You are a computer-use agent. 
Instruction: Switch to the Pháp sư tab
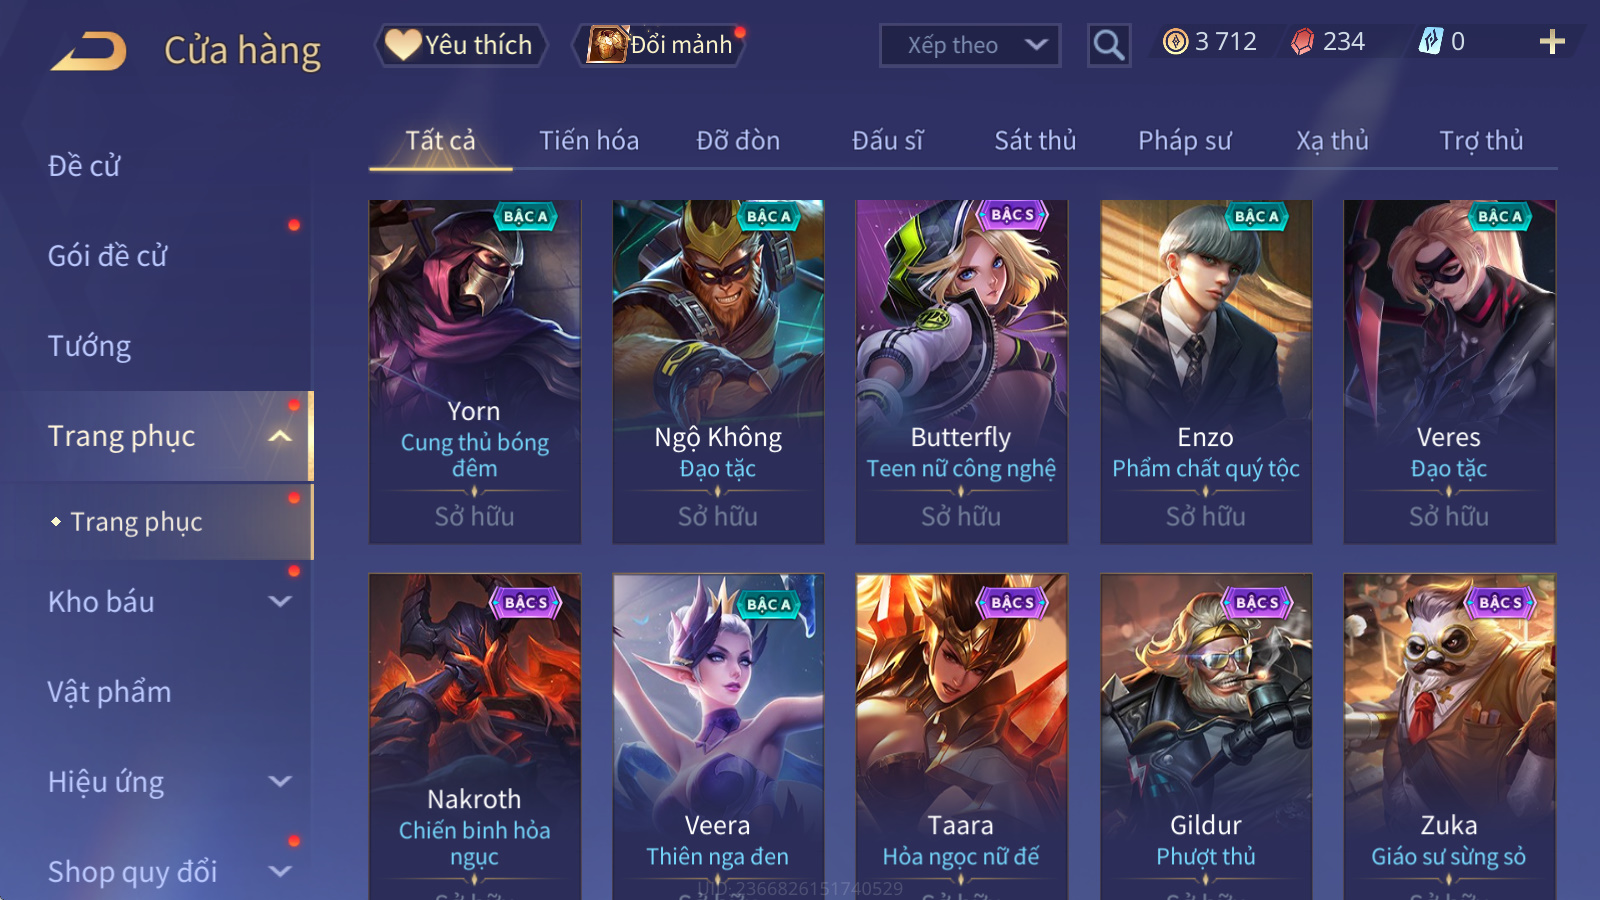pyautogui.click(x=1184, y=141)
